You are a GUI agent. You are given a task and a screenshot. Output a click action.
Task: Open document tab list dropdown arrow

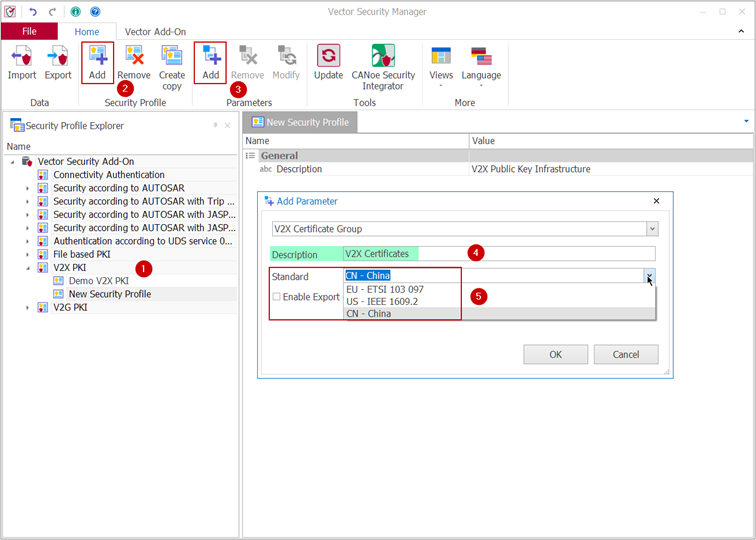tap(747, 121)
